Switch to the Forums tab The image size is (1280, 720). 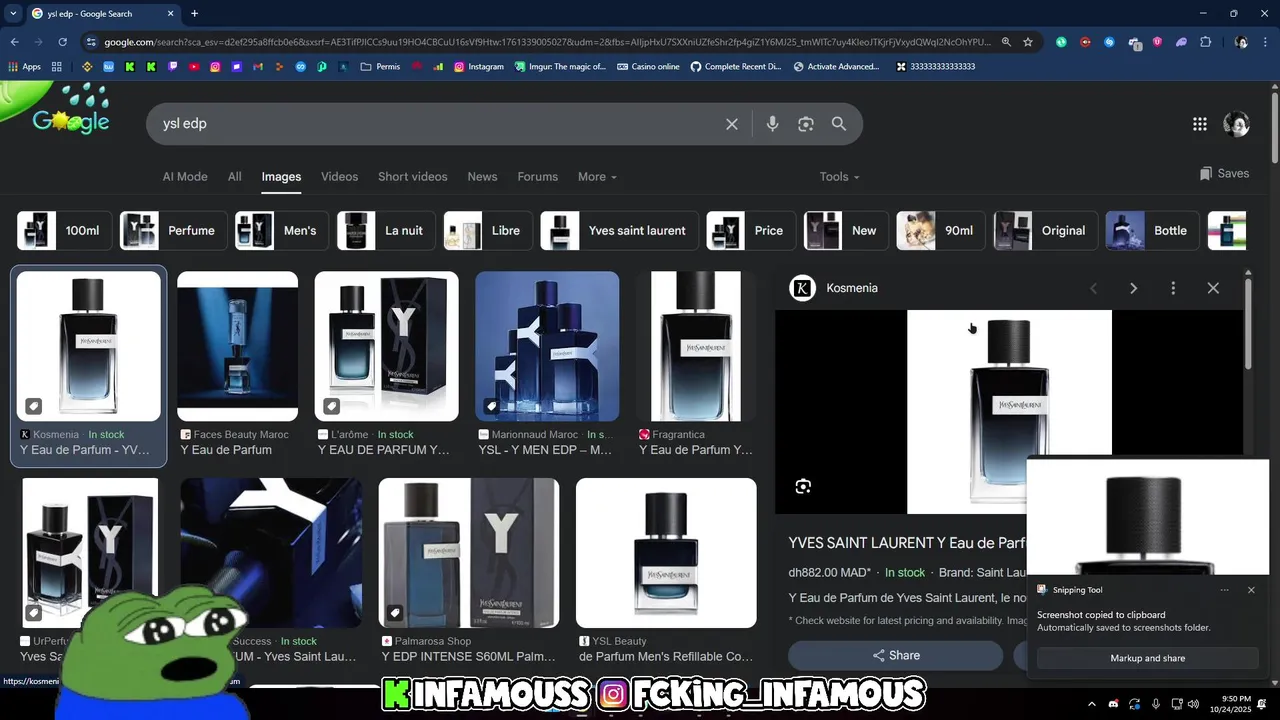(x=537, y=176)
